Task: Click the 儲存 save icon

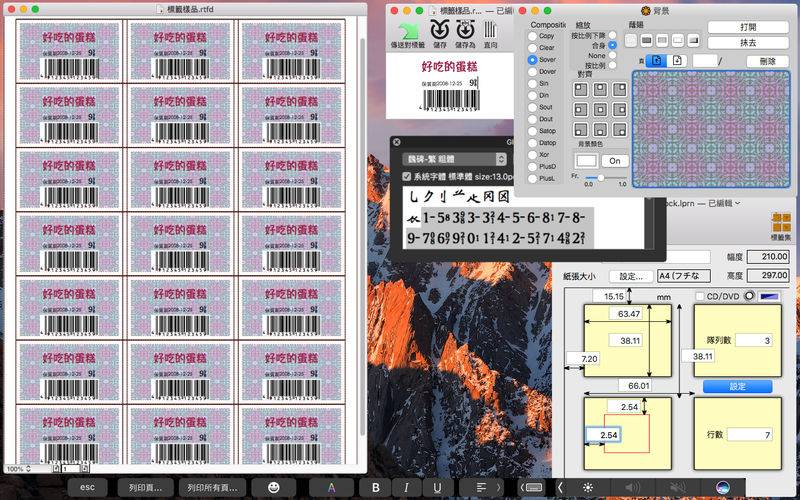Action: click(x=440, y=31)
